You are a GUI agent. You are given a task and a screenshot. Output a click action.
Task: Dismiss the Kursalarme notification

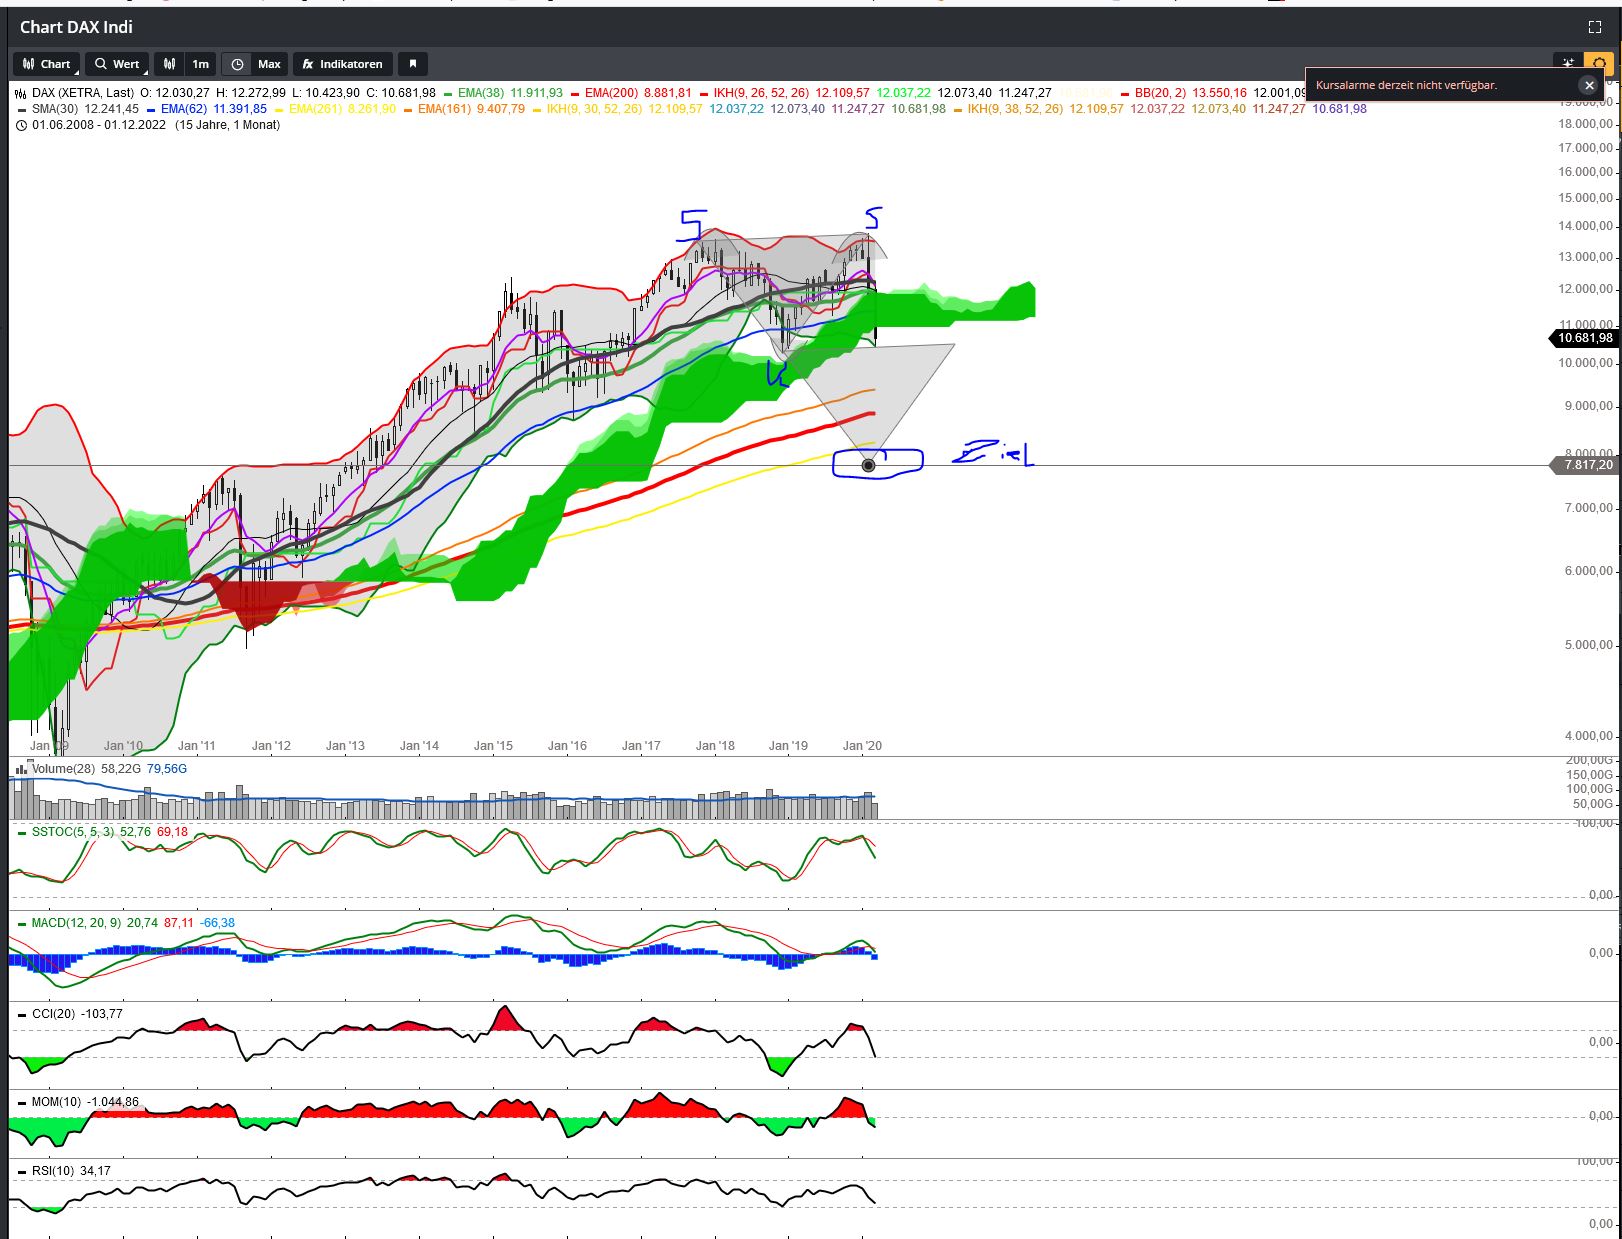pos(1589,85)
